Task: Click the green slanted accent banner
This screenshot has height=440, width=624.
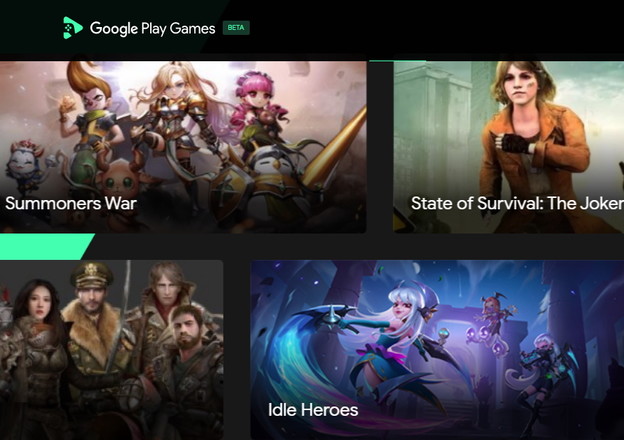Action: click(47, 247)
